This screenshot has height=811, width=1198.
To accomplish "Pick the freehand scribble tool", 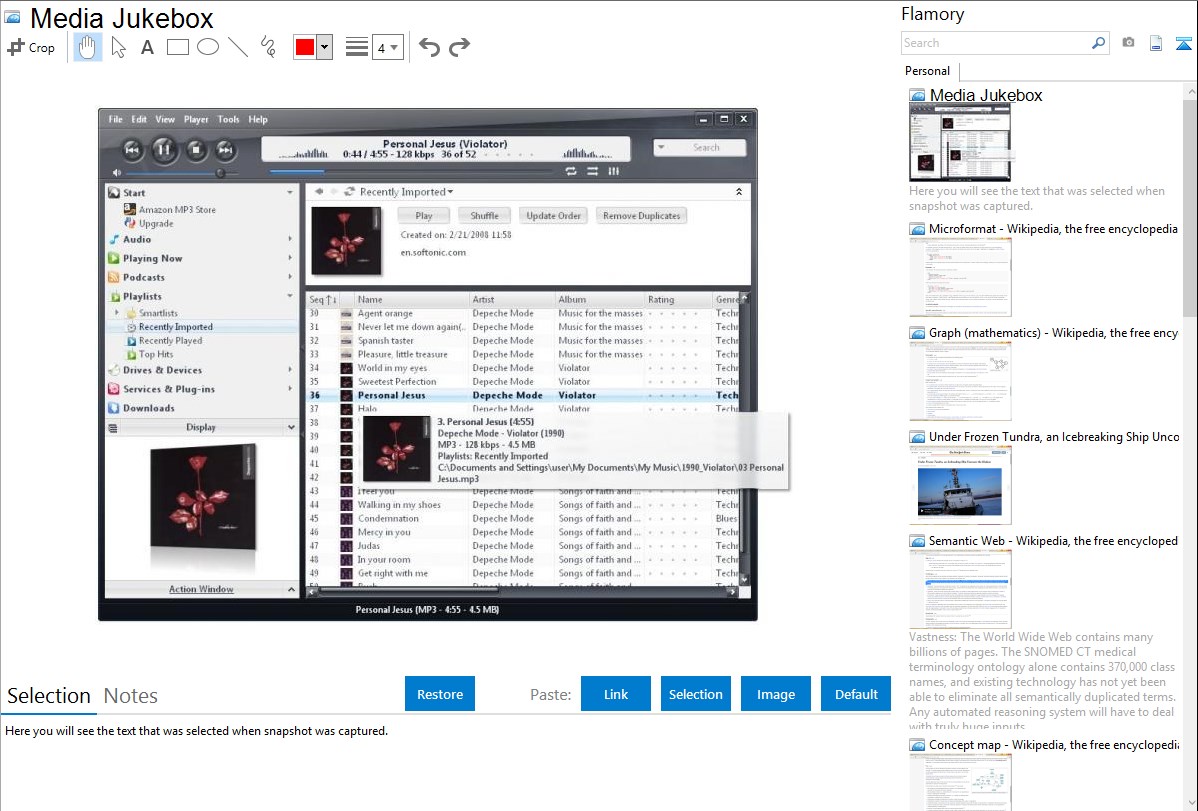I will 268,47.
